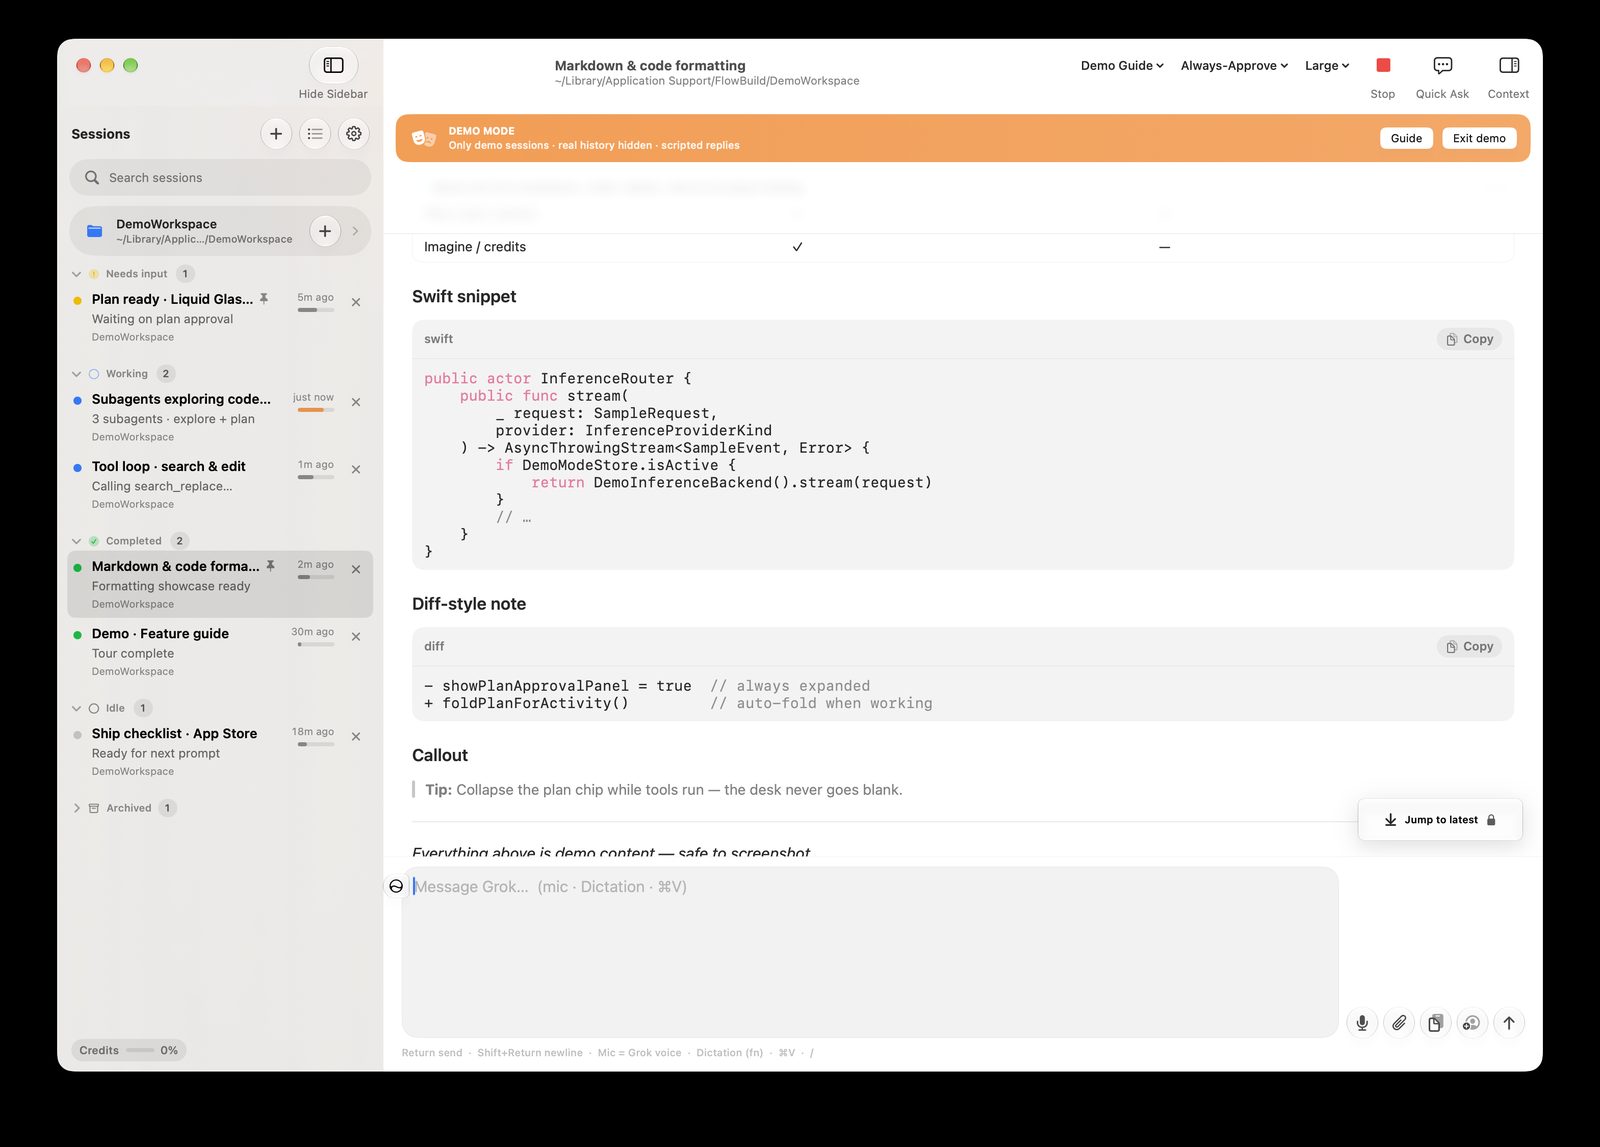Click the Needs input warning icon
1600x1147 pixels.
(x=94, y=274)
